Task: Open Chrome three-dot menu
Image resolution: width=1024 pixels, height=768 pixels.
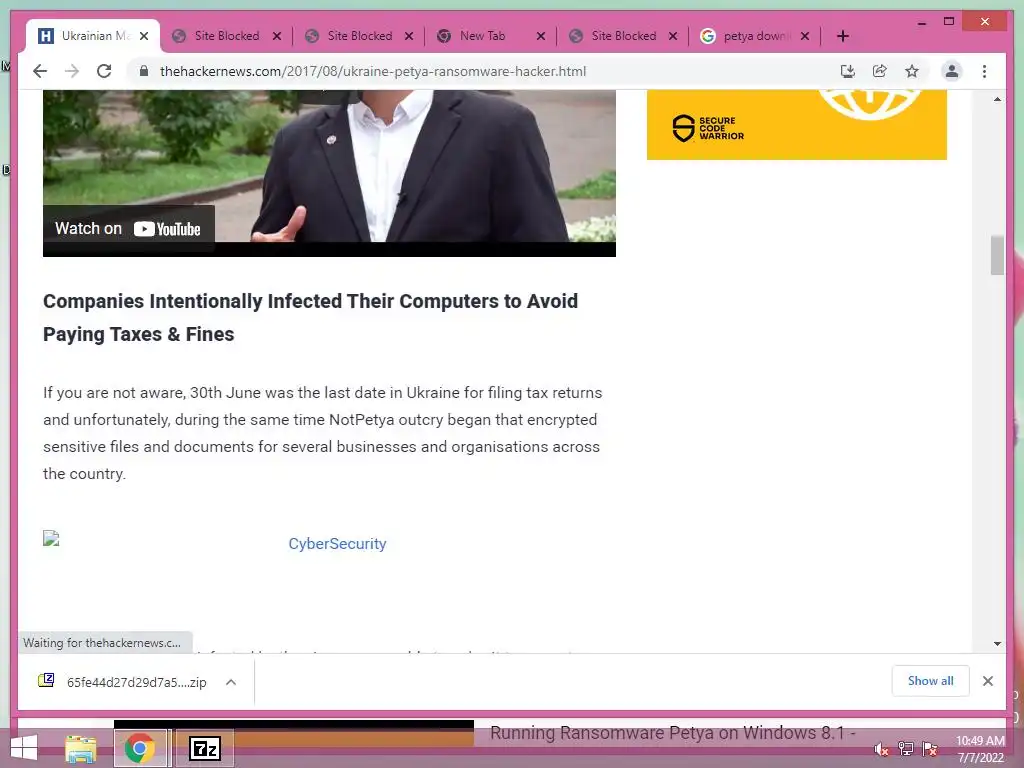Action: tap(984, 71)
